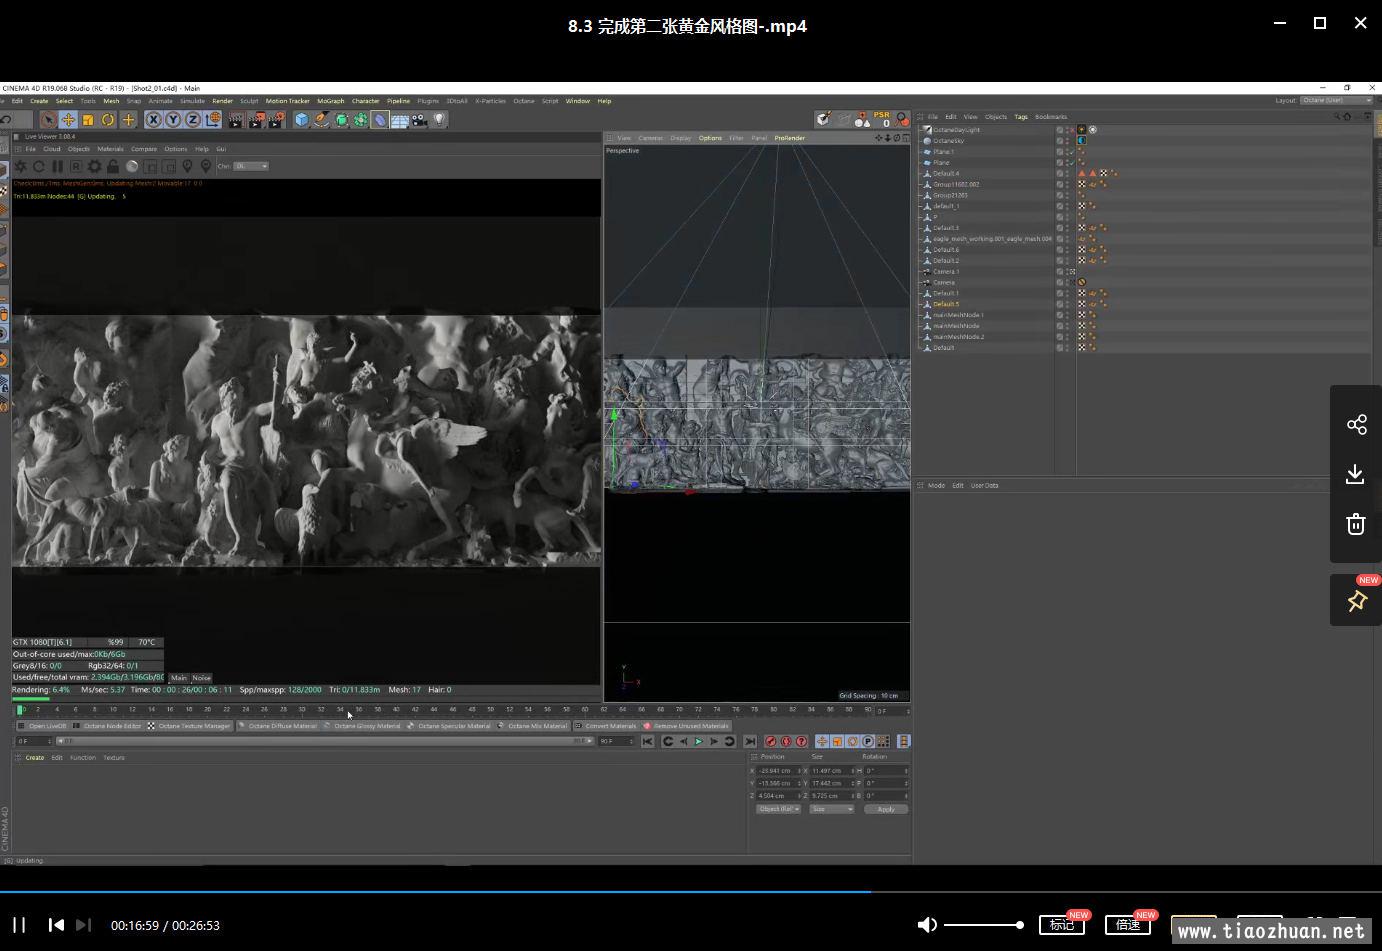Toggle visibility dots of Camera.1 object

(1067, 271)
